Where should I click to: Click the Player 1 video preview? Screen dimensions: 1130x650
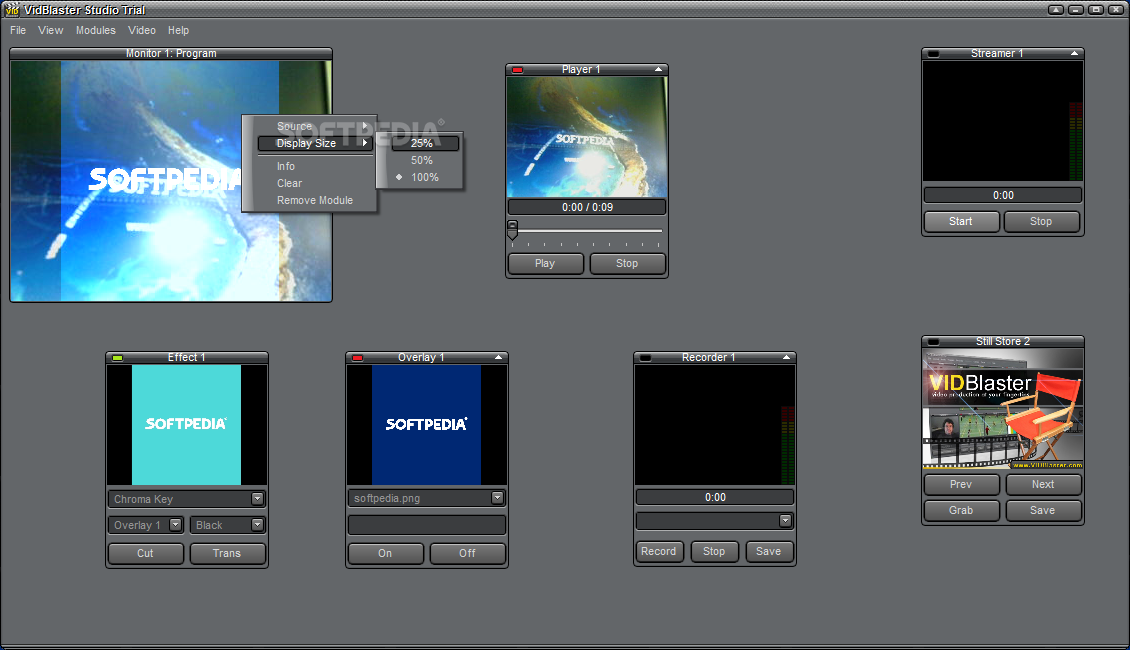(587, 137)
